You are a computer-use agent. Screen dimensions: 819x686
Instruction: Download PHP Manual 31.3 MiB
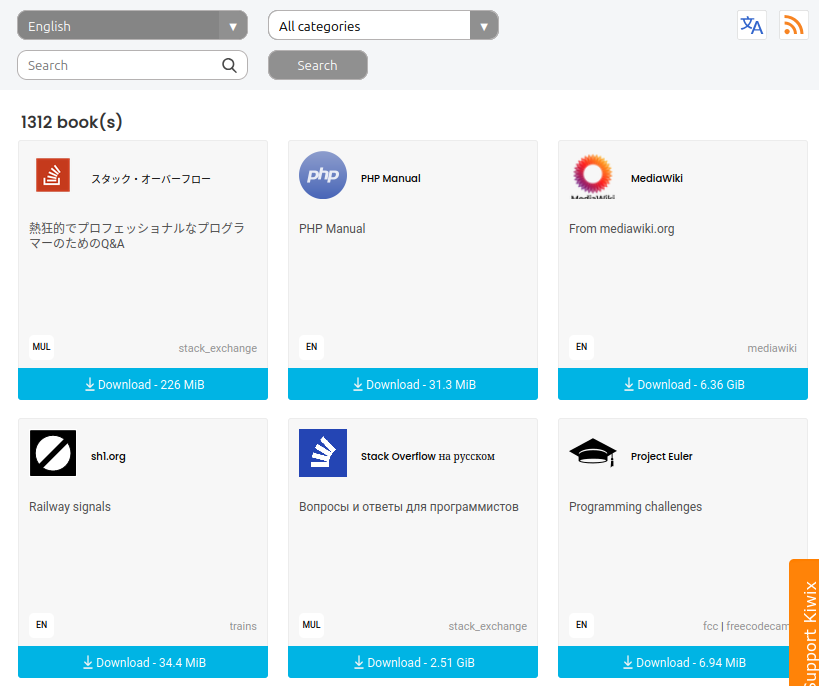(x=413, y=385)
